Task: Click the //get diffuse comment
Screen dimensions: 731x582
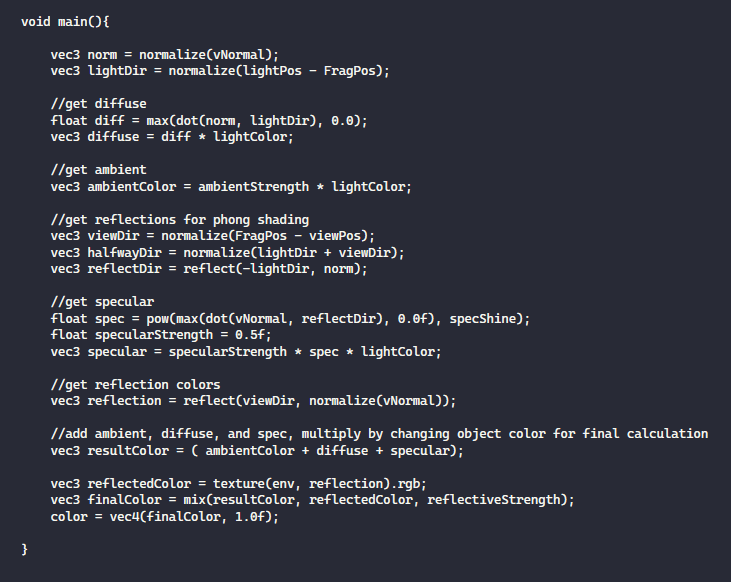Action: (98, 104)
